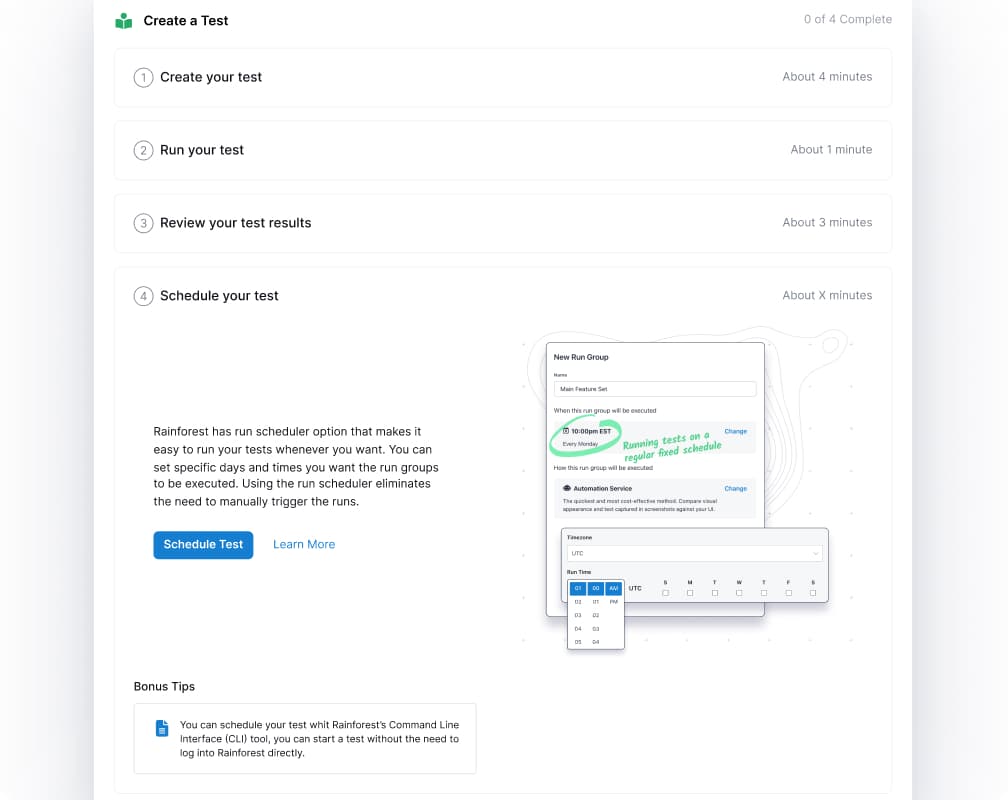This screenshot has height=800, width=1008.
Task: Click the step 3 circle number icon
Action: tap(143, 223)
